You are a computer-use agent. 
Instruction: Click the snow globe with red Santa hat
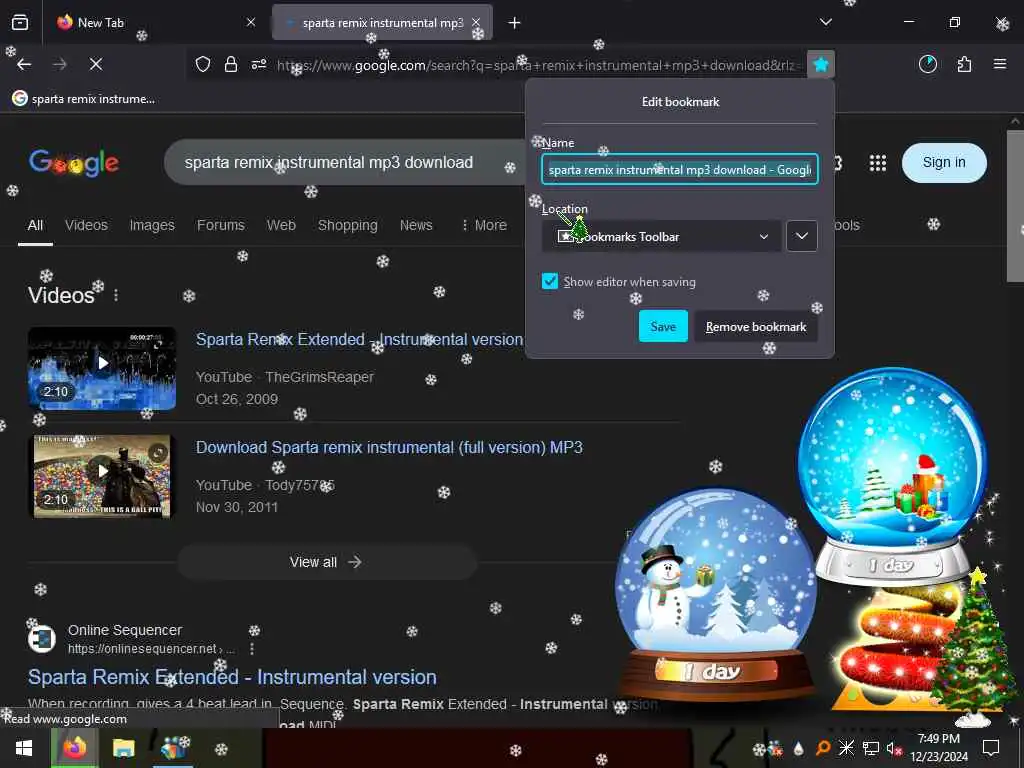pos(892,477)
